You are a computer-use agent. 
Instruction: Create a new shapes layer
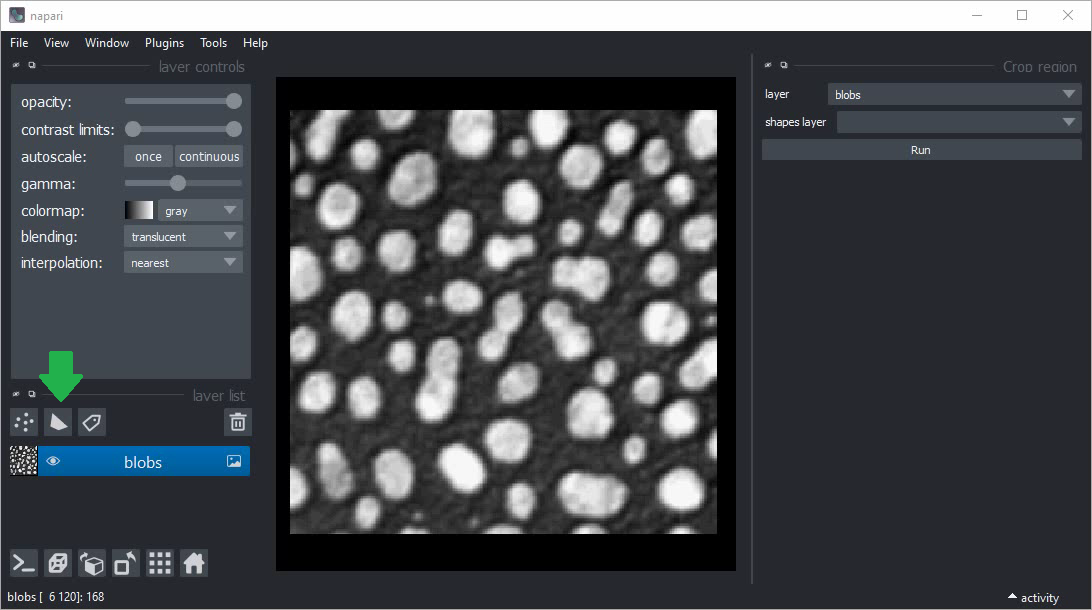[58, 422]
